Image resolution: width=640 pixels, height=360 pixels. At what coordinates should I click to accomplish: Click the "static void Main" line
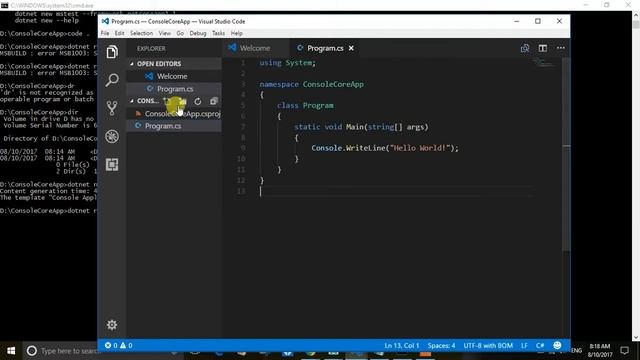pyautogui.click(x=361, y=127)
